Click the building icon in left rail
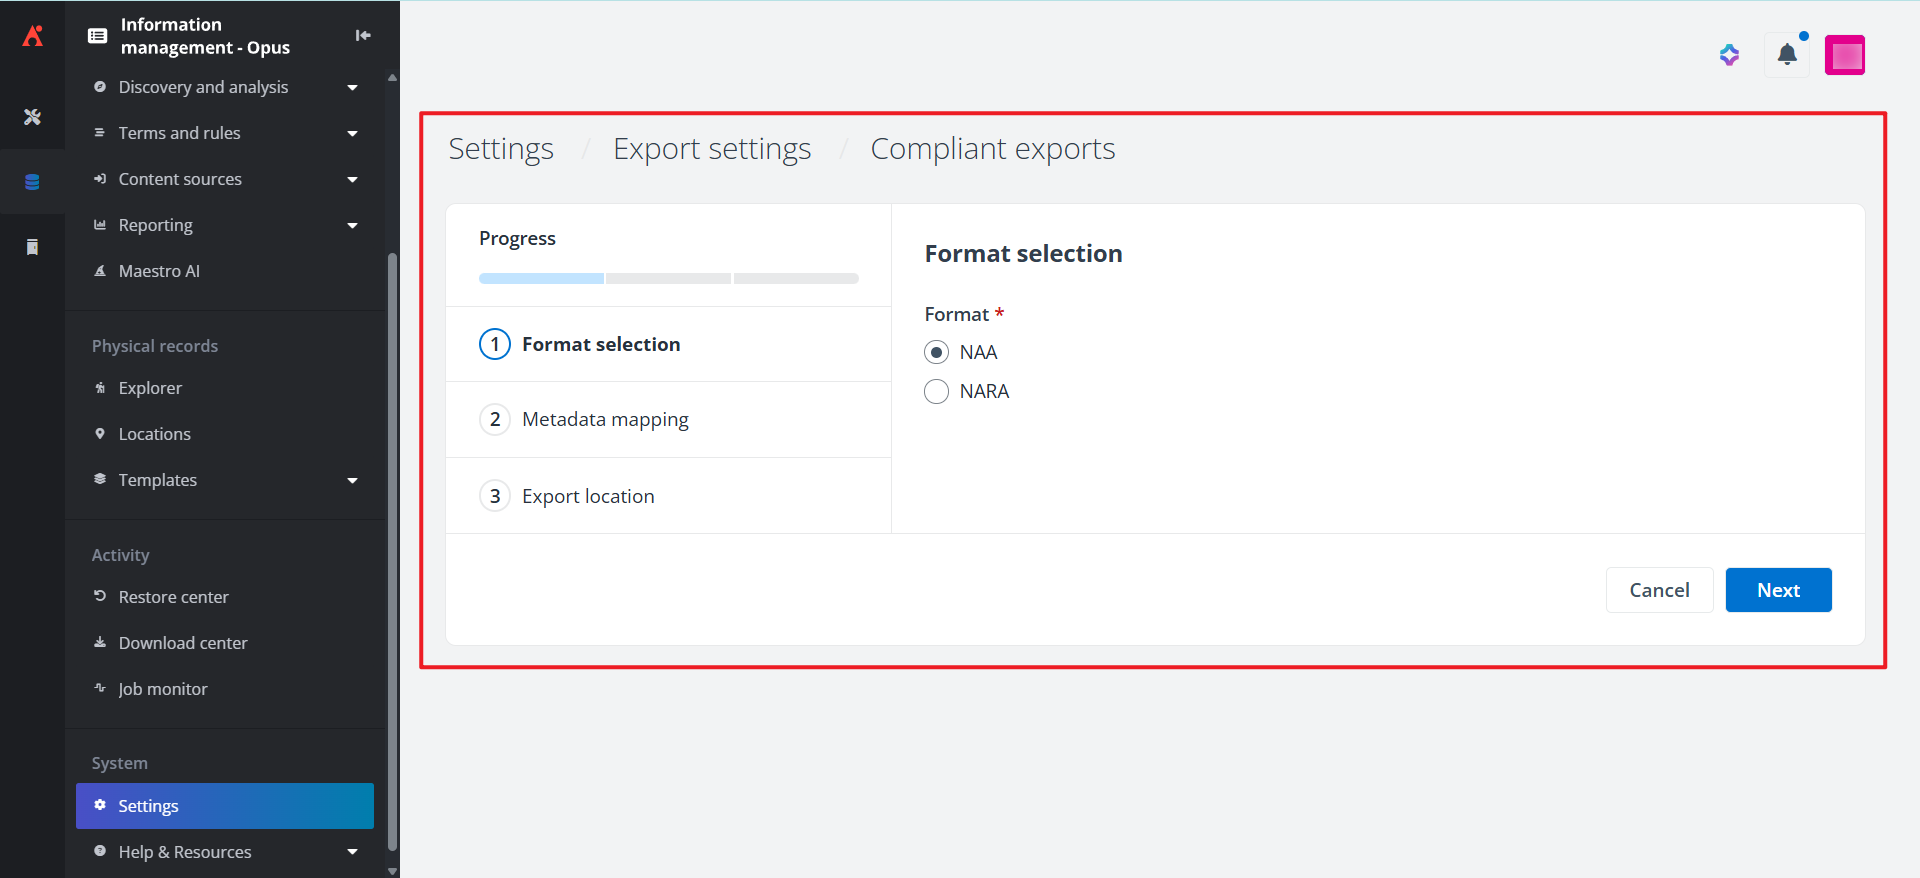The height and width of the screenshot is (878, 1920). tap(32, 247)
